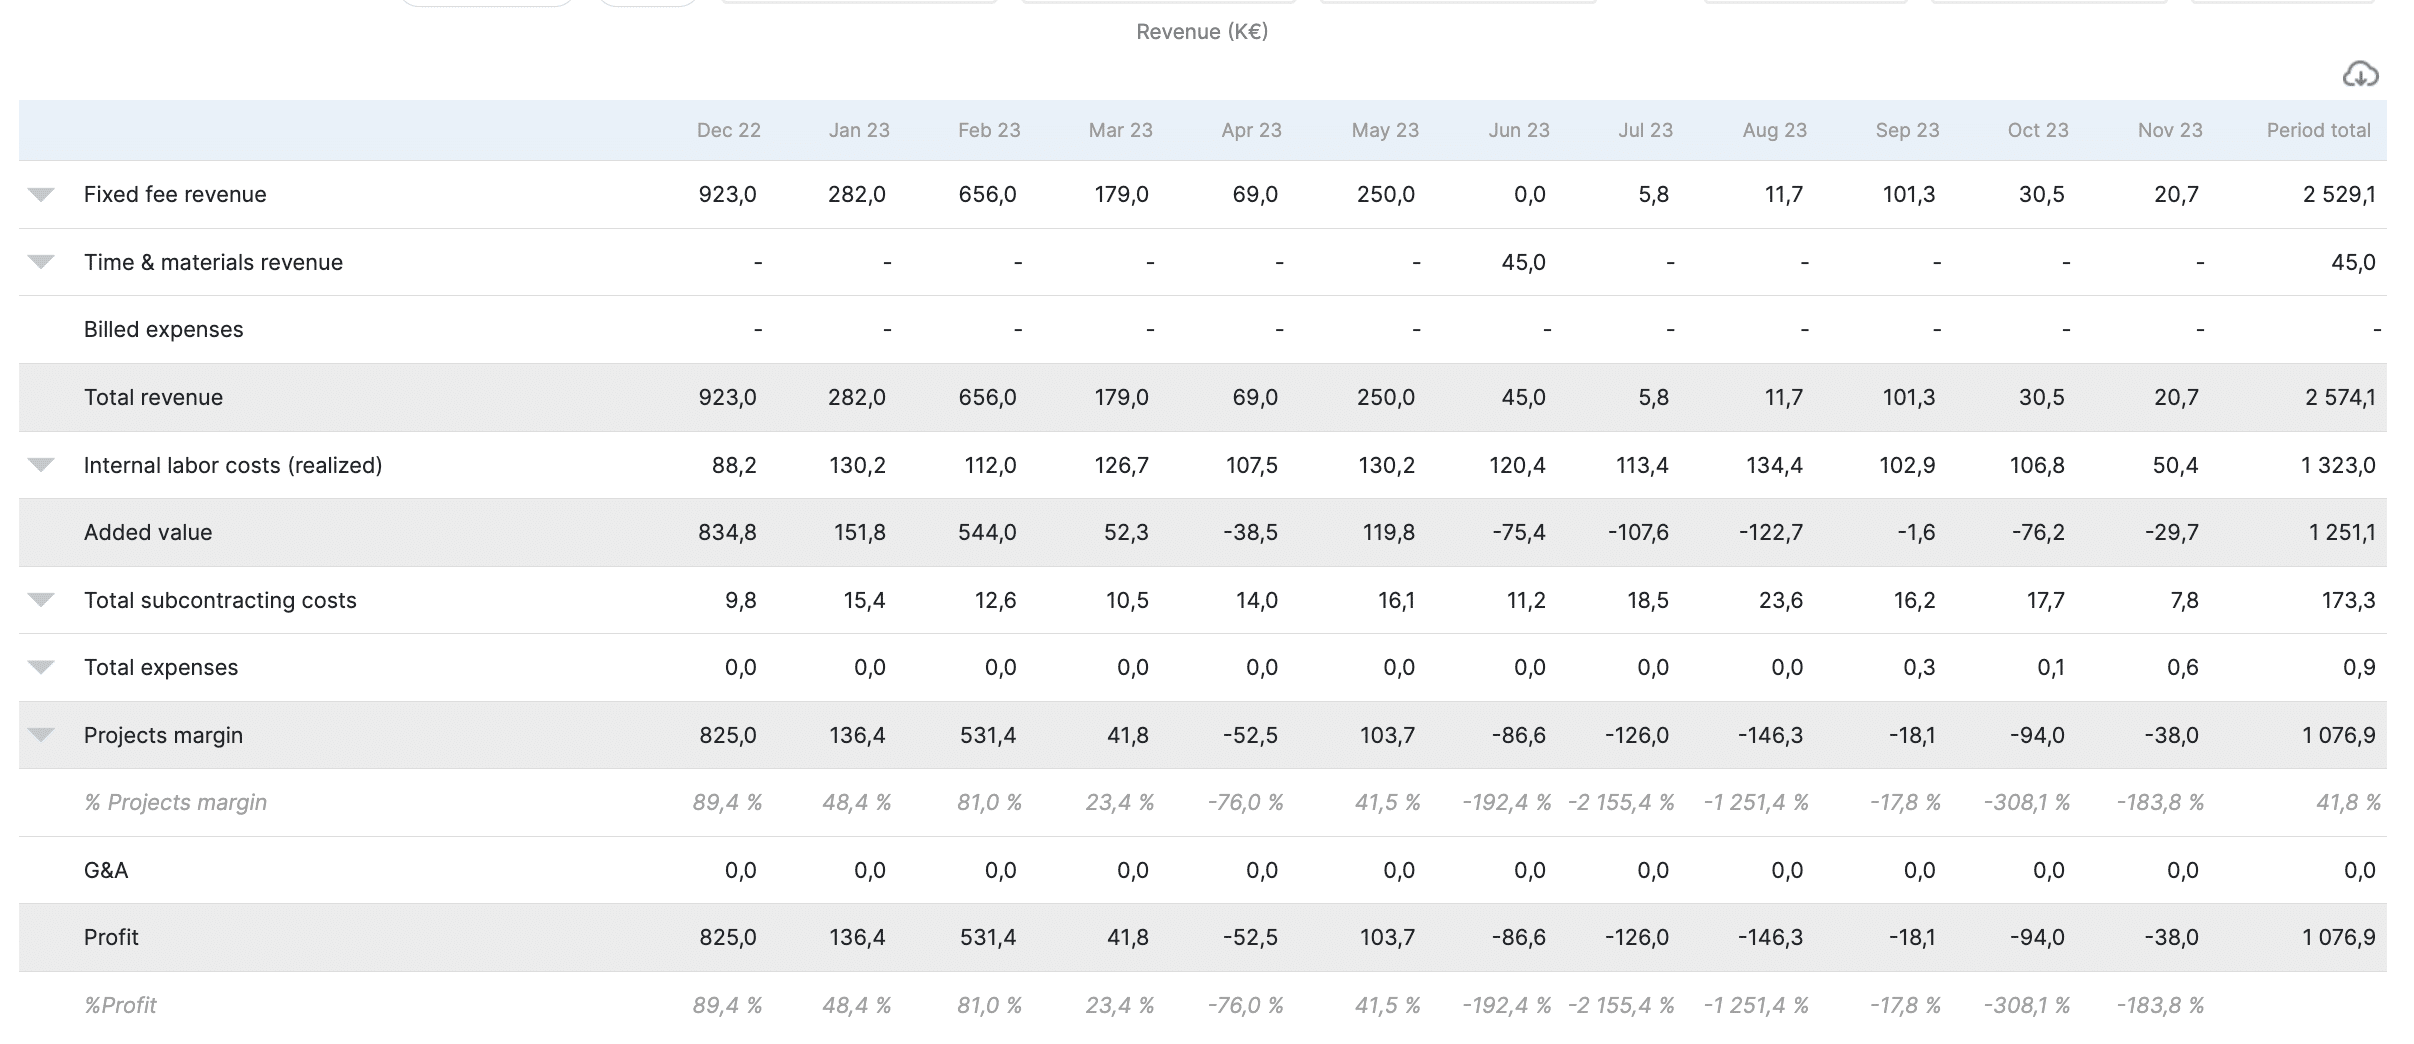Expand the Fixed fee revenue row

(x=41, y=194)
